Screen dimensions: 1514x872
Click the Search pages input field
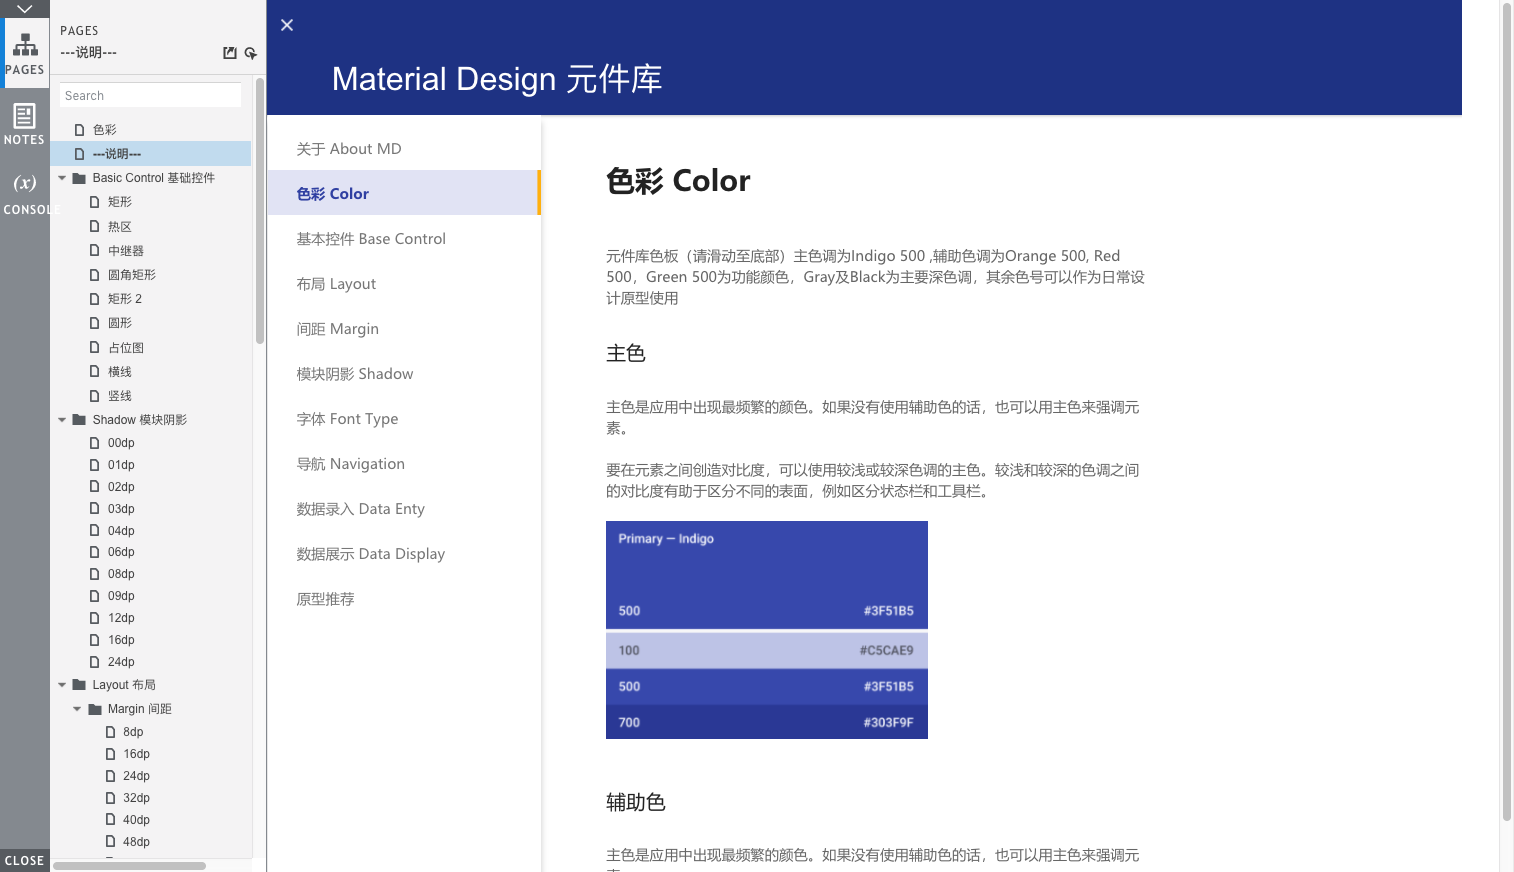150,95
